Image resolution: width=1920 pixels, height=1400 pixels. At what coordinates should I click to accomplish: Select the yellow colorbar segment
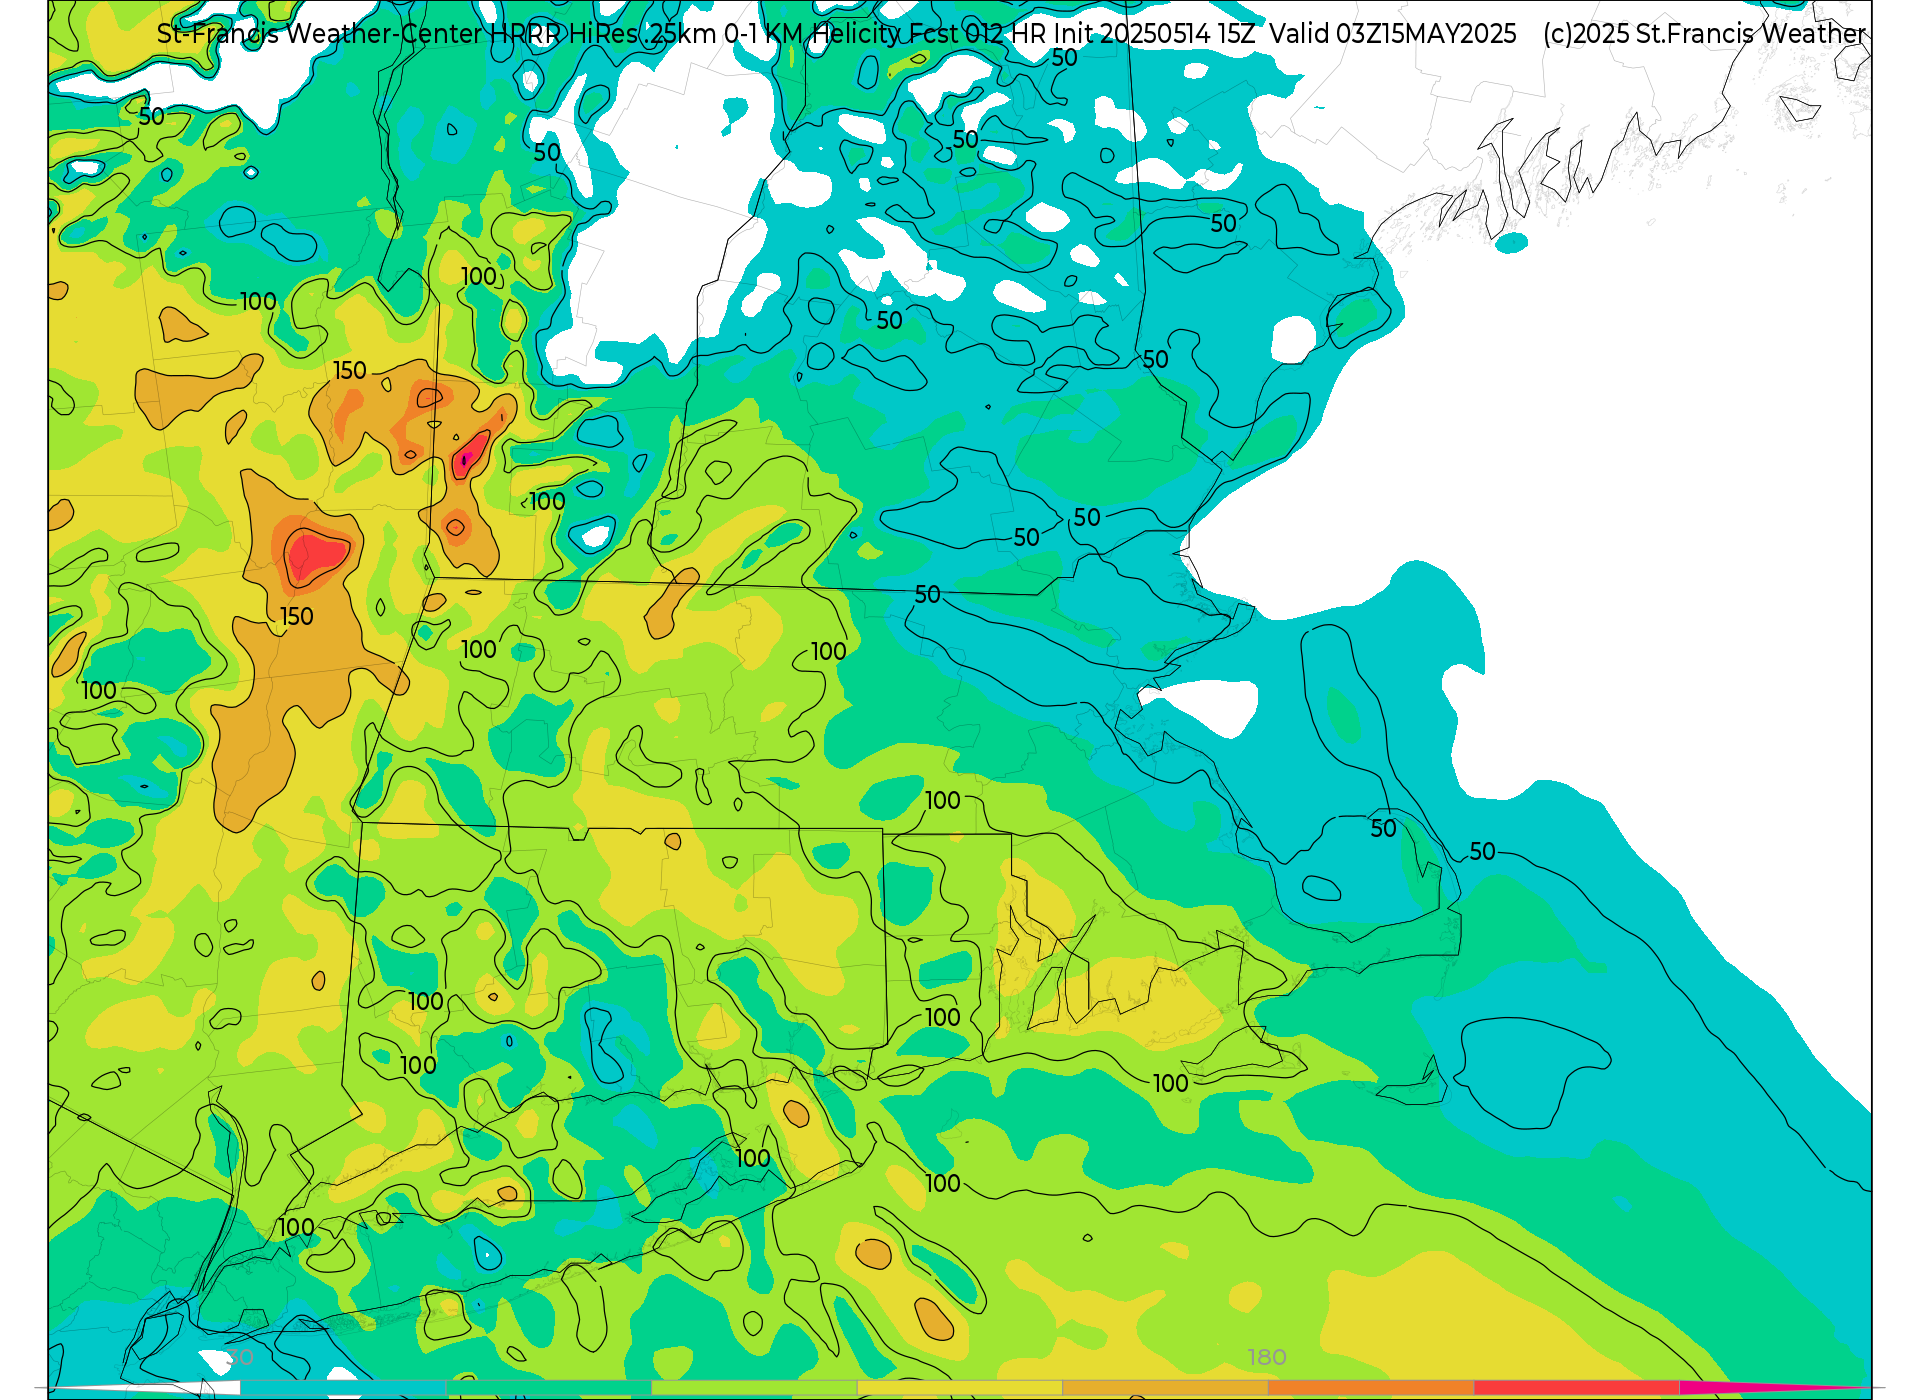(959, 1388)
